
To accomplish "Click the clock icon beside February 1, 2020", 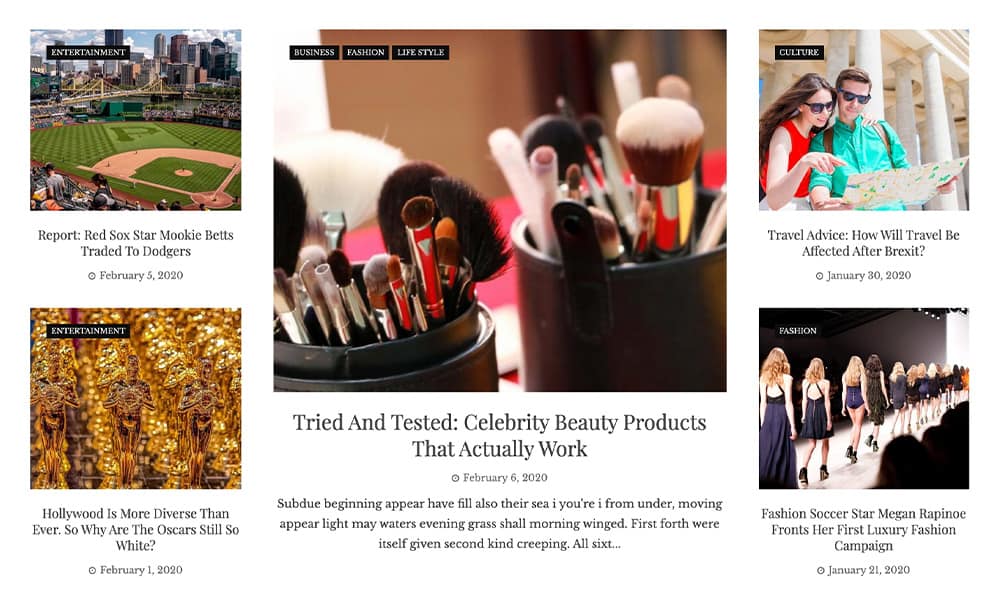I will coord(92,571).
